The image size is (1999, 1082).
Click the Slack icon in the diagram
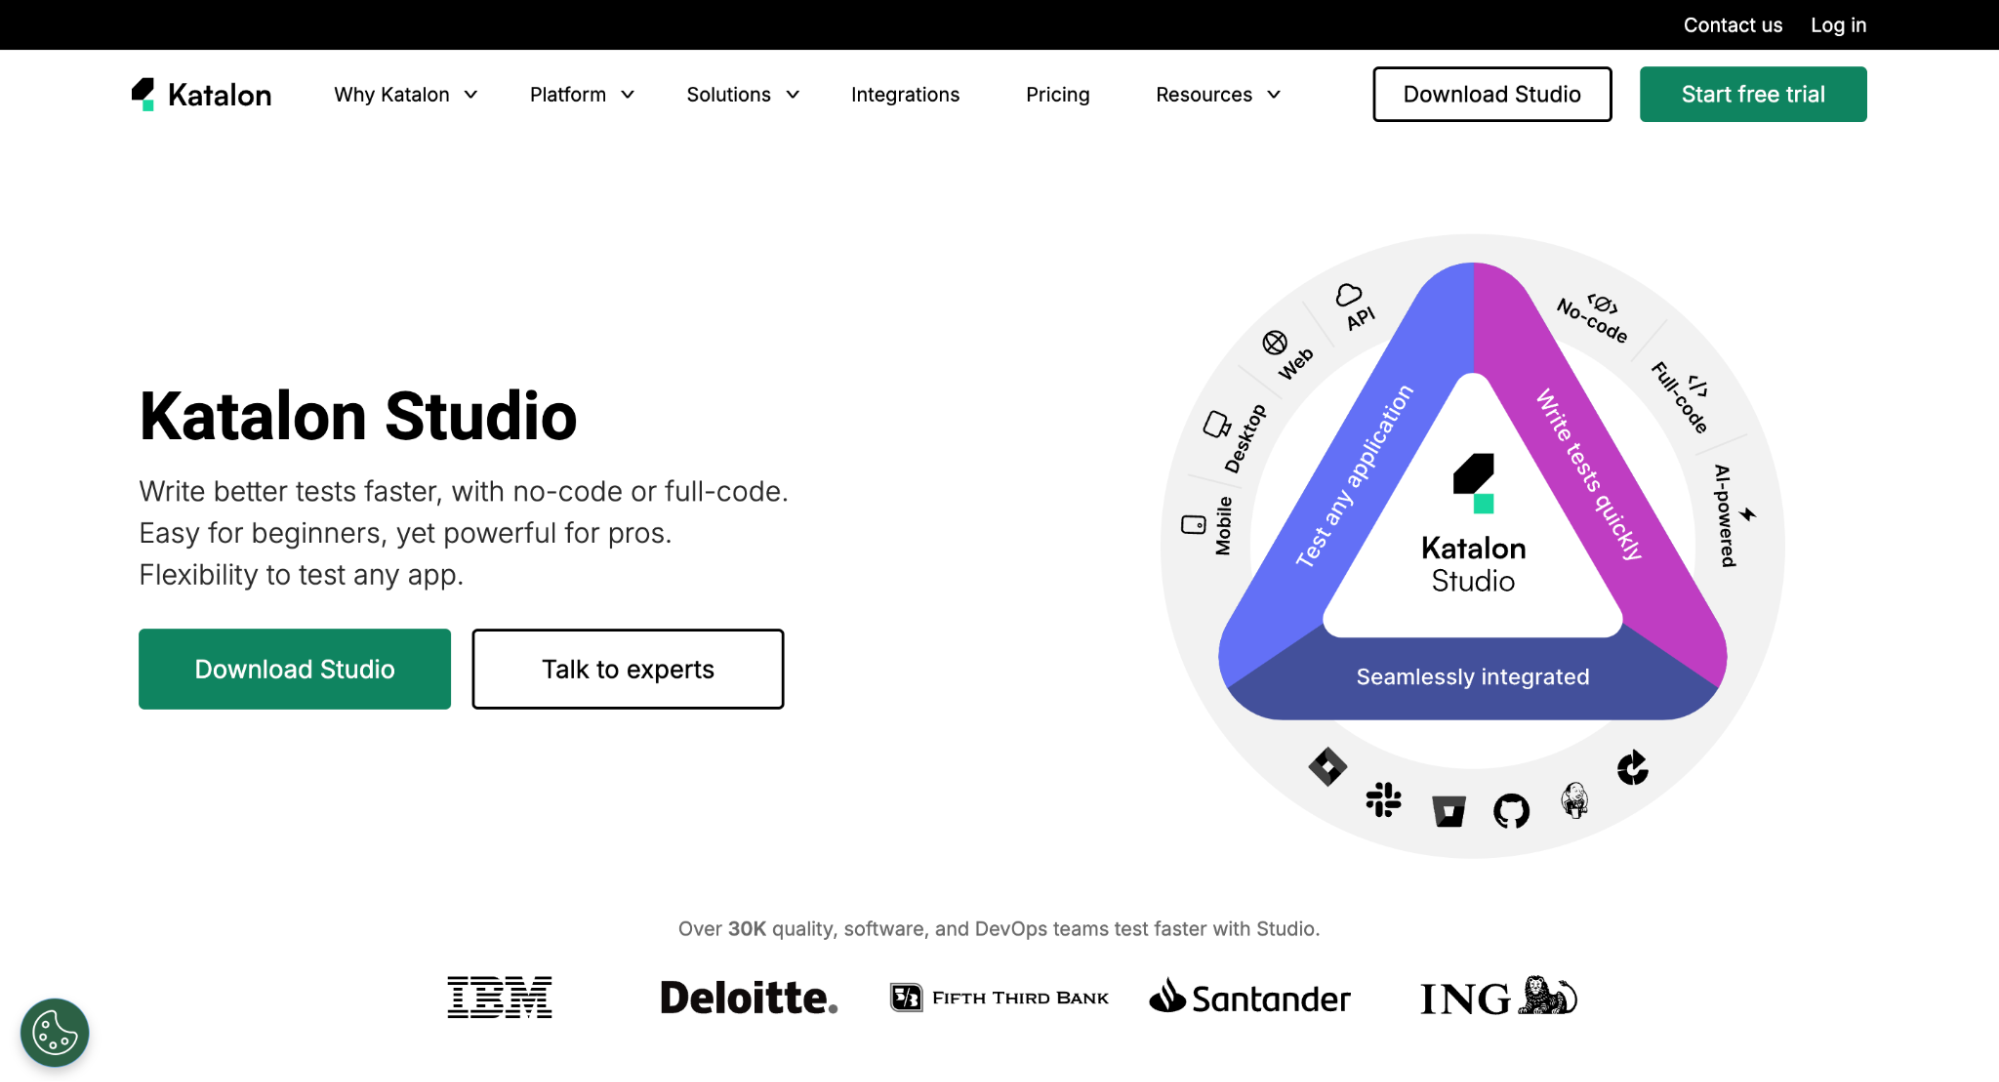[1383, 800]
